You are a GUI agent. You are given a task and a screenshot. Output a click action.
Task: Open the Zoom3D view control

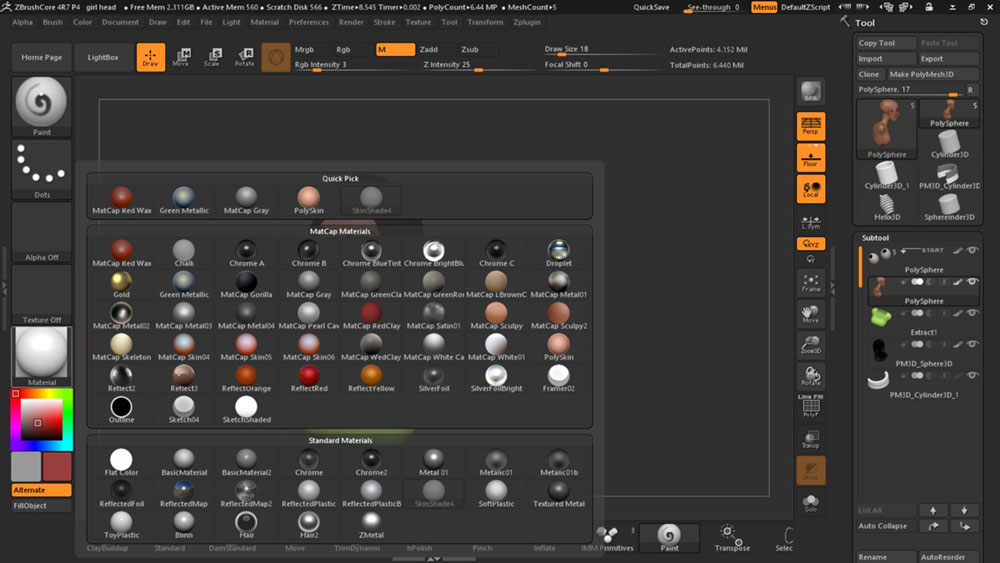811,344
